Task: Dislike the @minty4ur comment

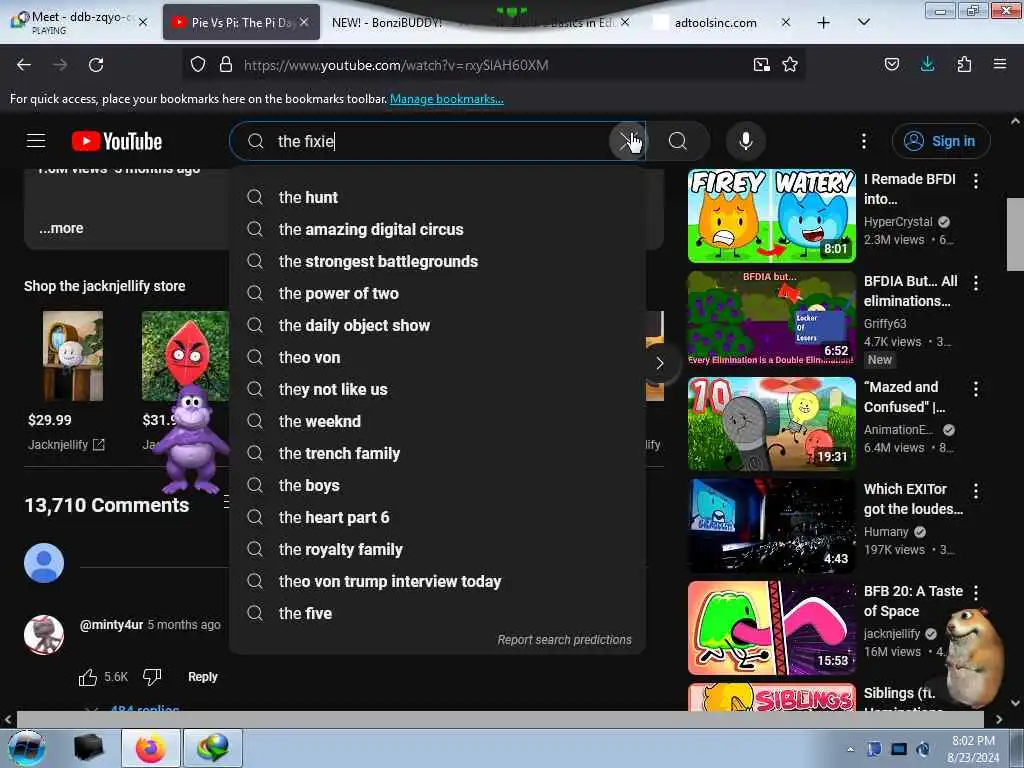Action: [x=152, y=677]
